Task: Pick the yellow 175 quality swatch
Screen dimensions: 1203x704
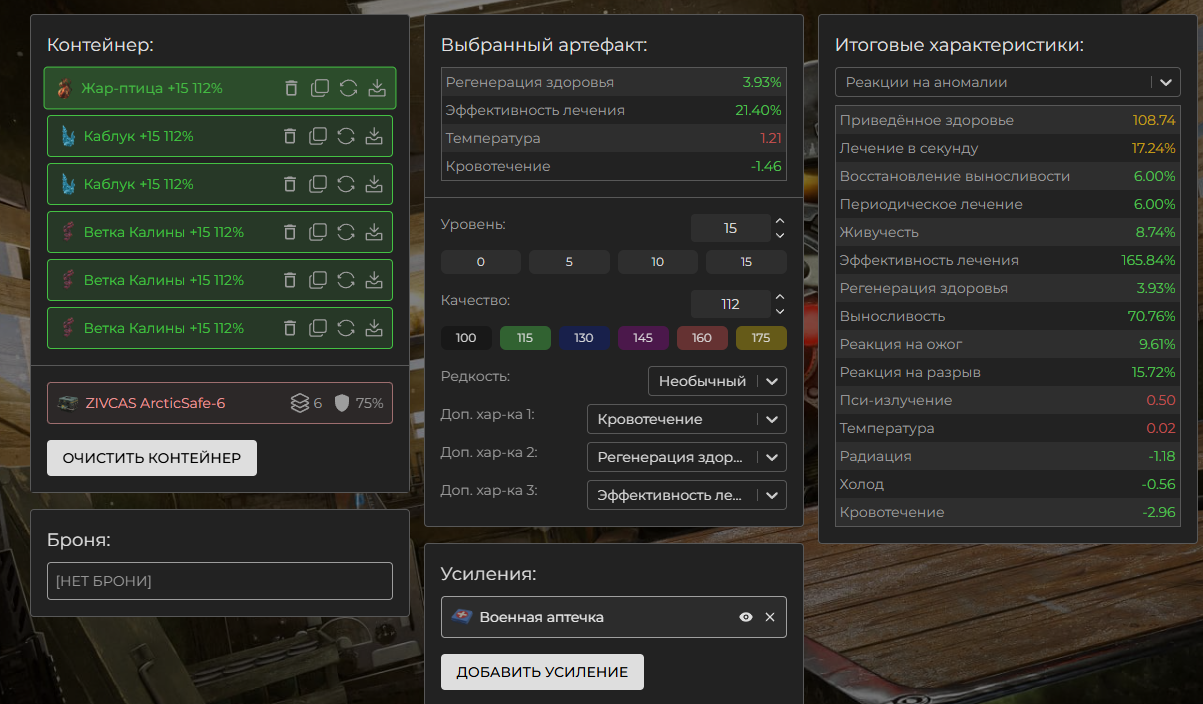Action: [761, 338]
